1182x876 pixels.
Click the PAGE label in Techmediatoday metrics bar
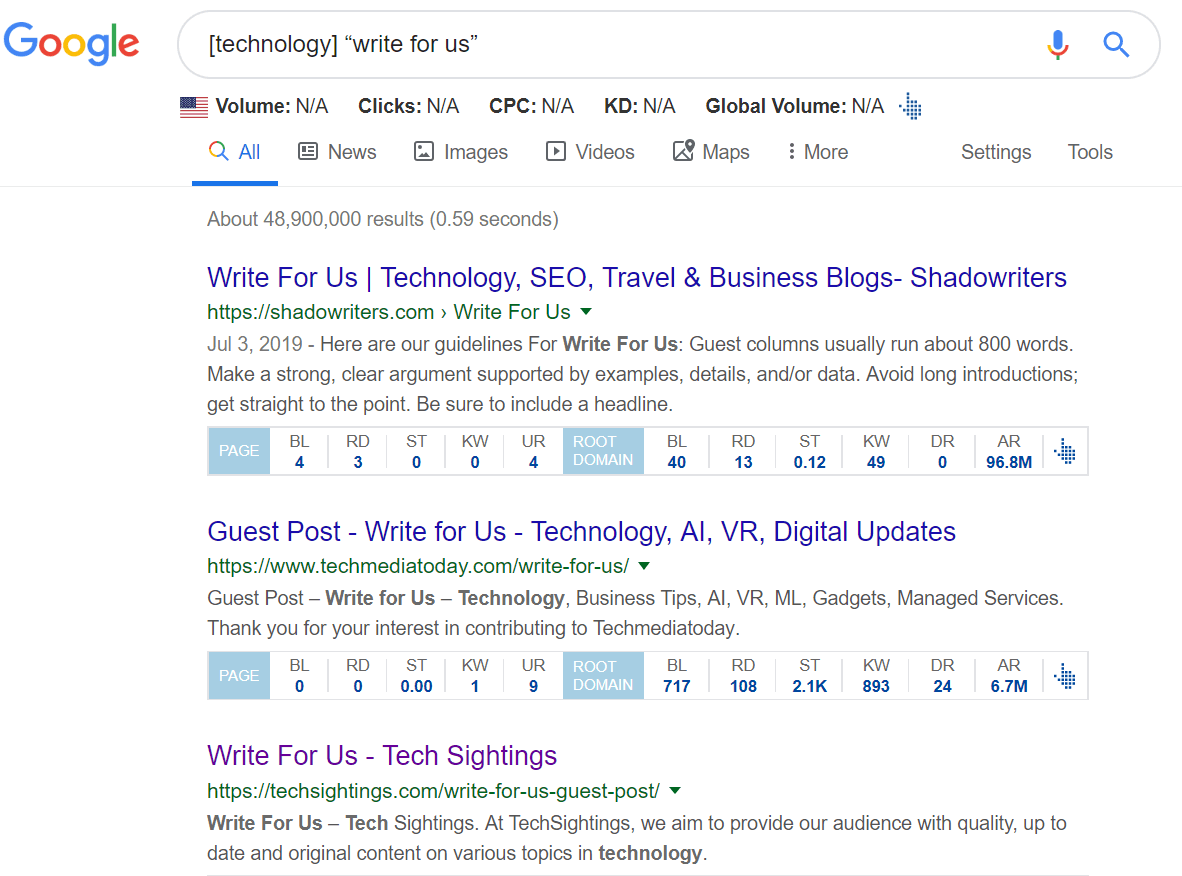[x=239, y=675]
